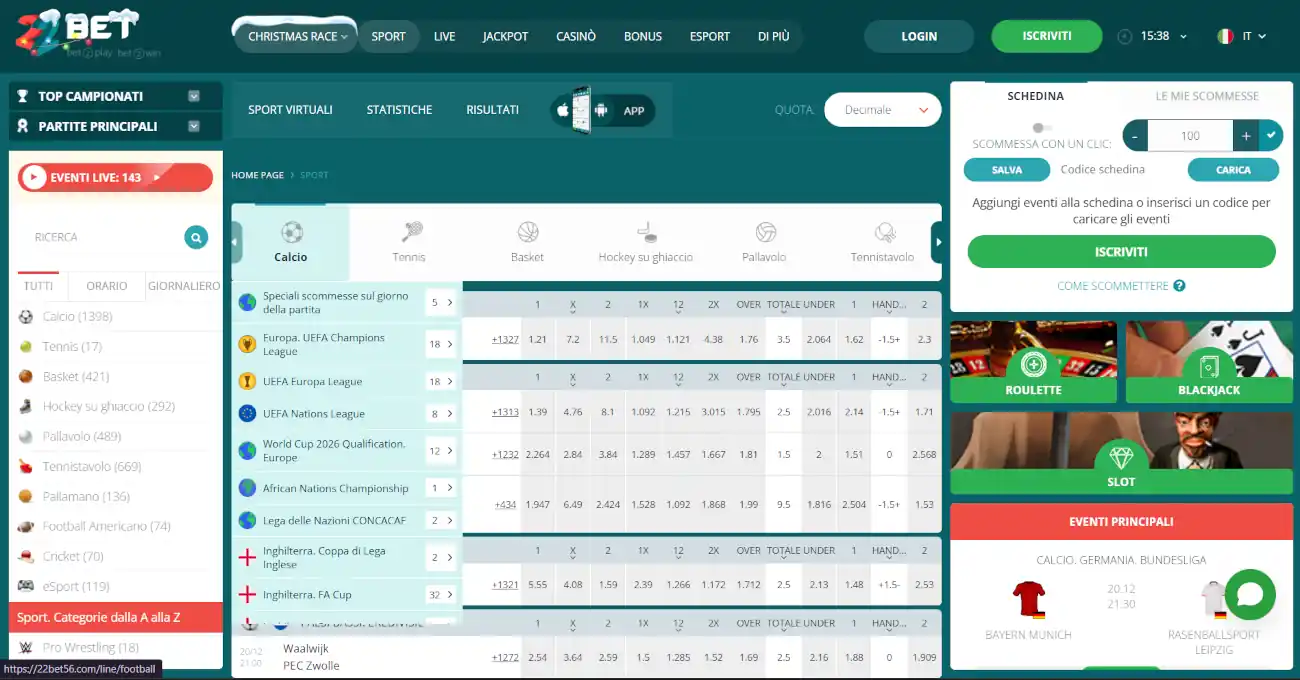Click the play icon in Eventi Live
Viewport: 1300px width, 680px height.
34,177
